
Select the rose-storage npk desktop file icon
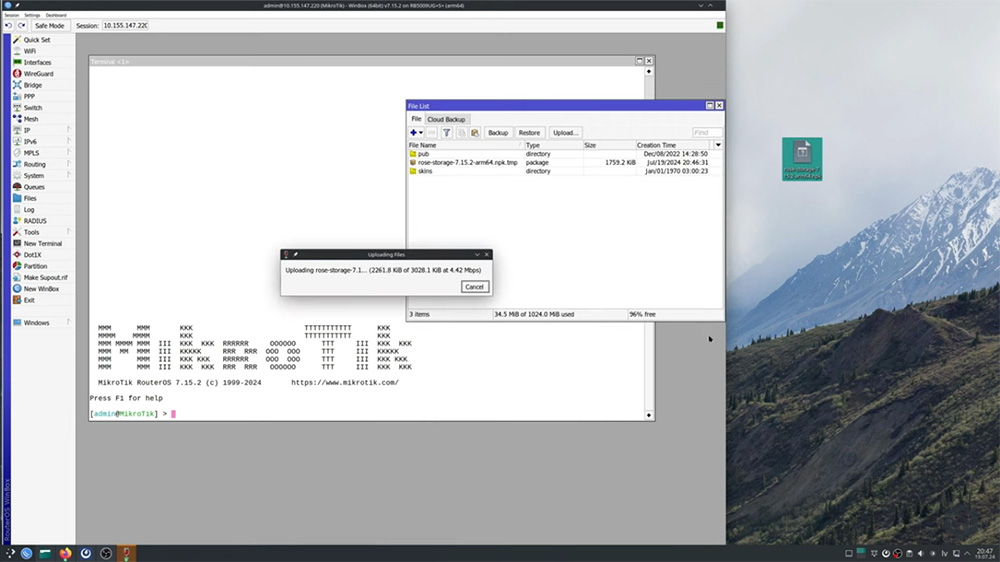[802, 159]
